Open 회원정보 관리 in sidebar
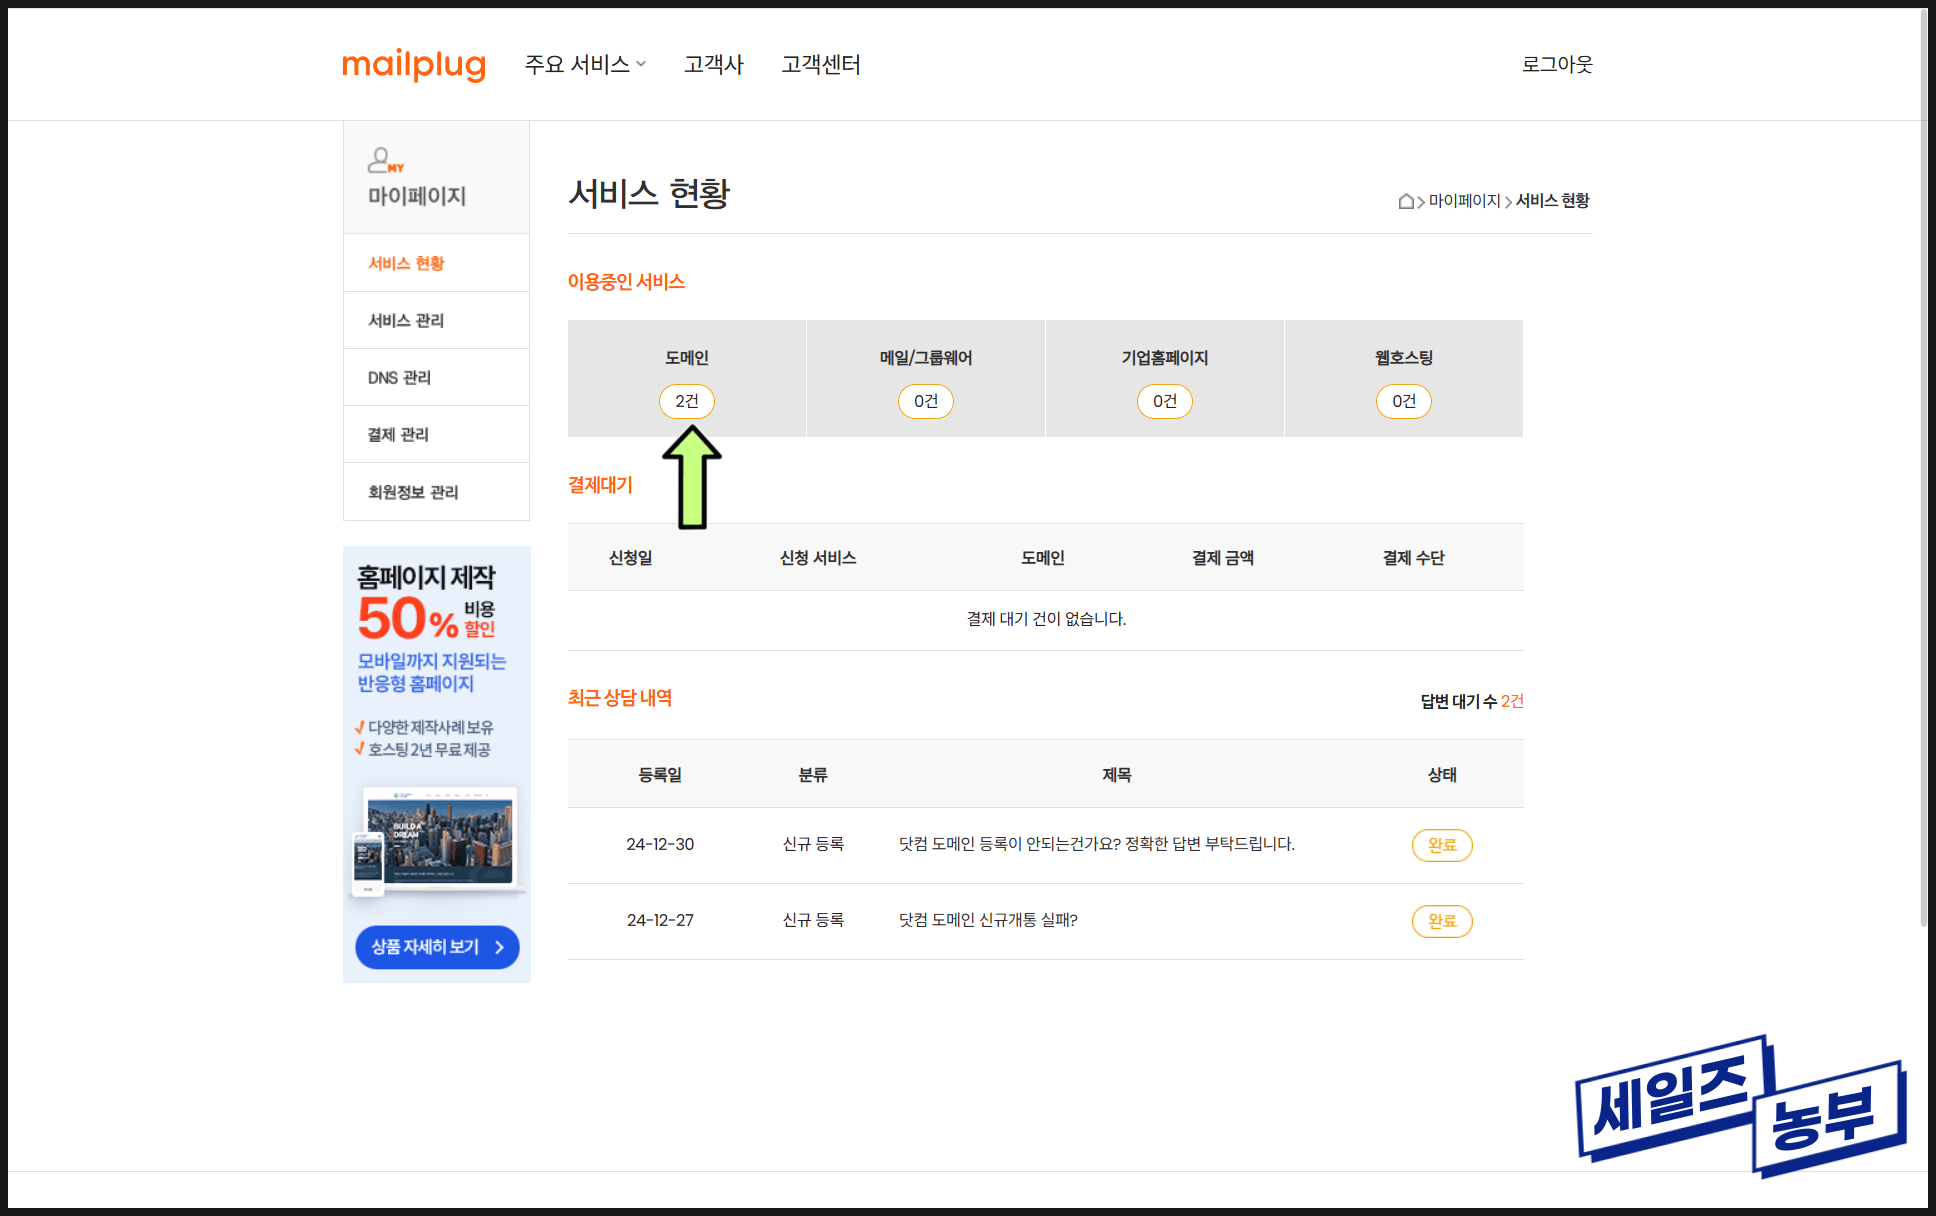The height and width of the screenshot is (1216, 1936). tap(413, 492)
